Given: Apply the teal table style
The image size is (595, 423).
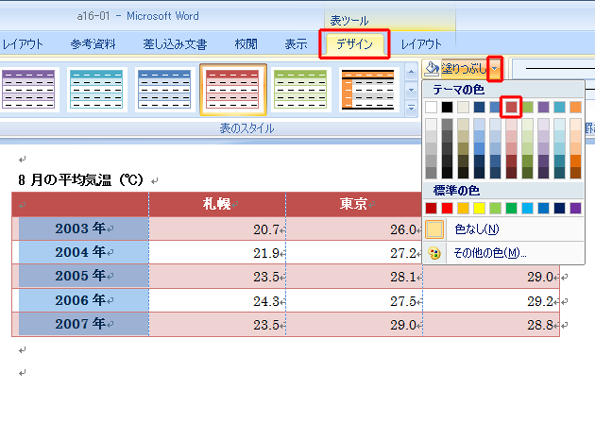Looking at the screenshot, I should [96, 90].
